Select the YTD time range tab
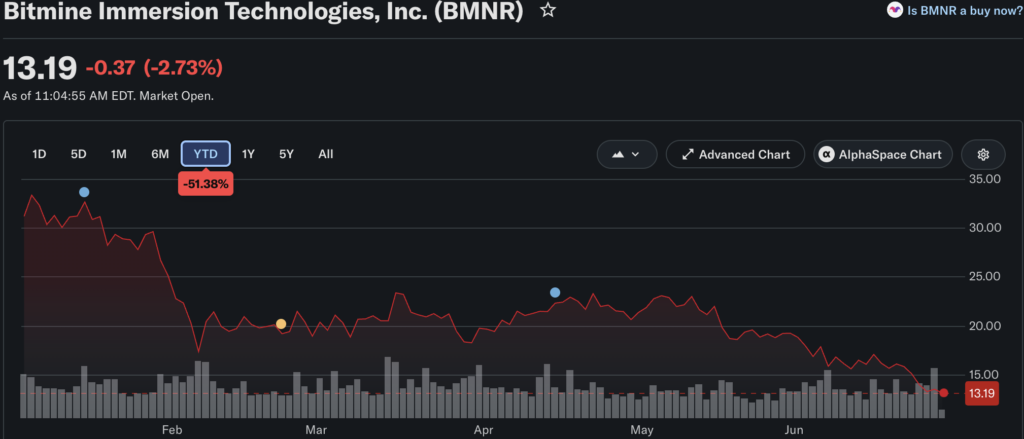The image size is (1024, 439). [x=206, y=154]
